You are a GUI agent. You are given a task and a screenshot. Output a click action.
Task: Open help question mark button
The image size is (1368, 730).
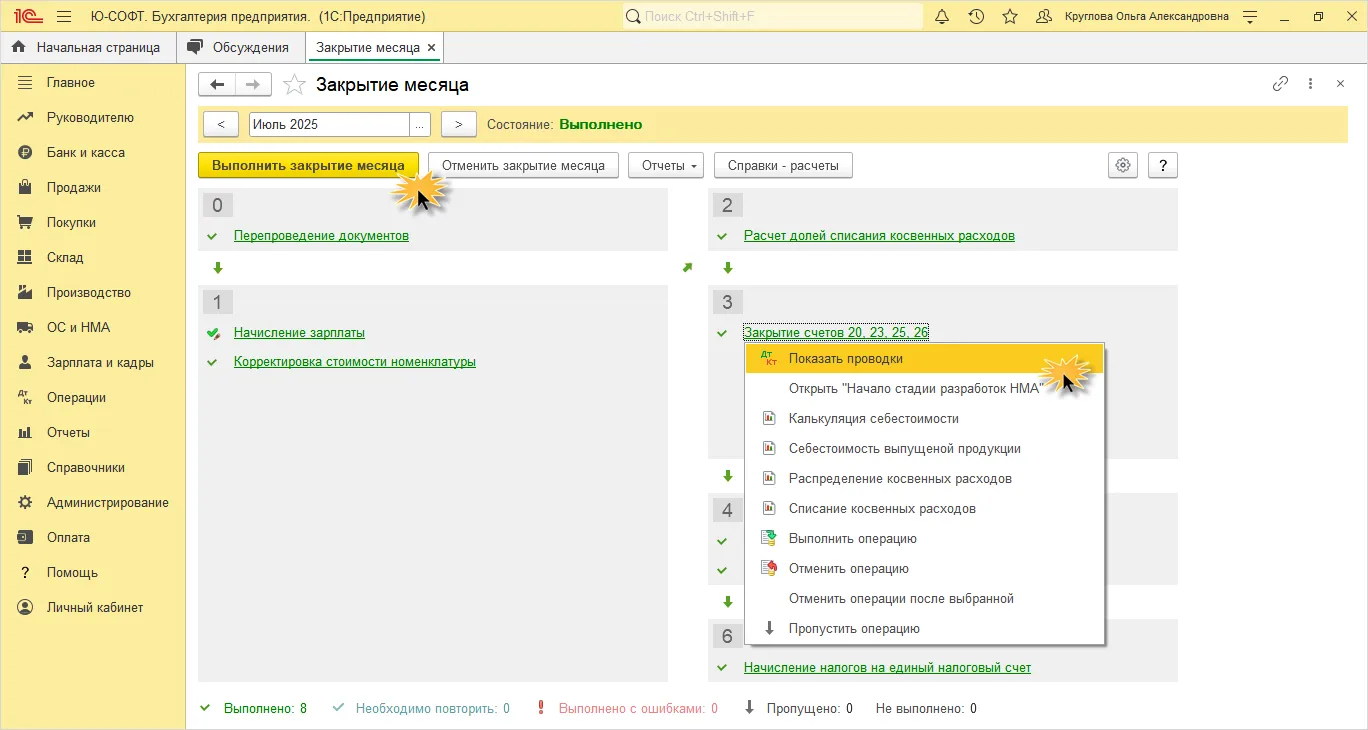click(x=1162, y=165)
